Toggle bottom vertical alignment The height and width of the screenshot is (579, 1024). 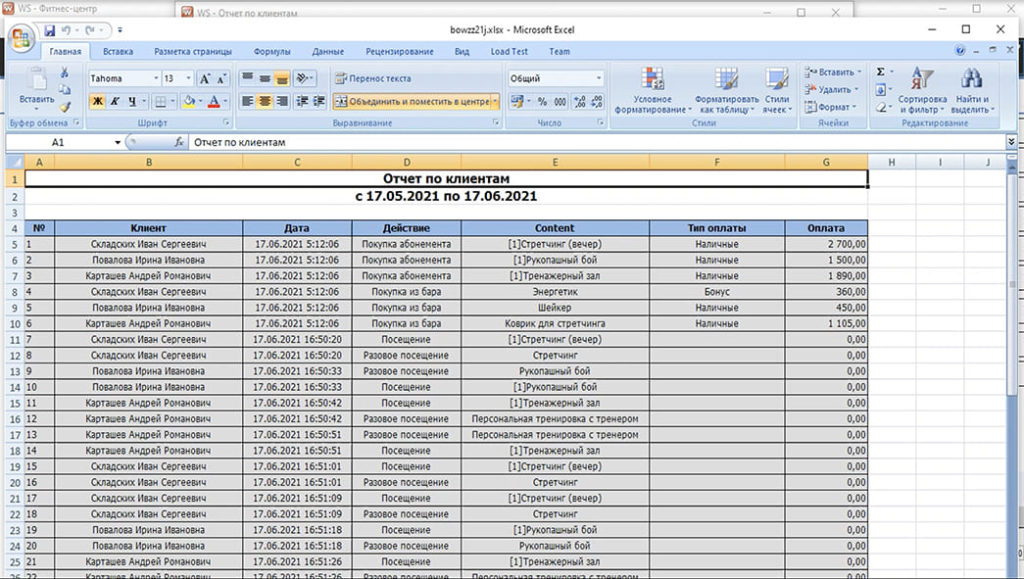[x=281, y=78]
